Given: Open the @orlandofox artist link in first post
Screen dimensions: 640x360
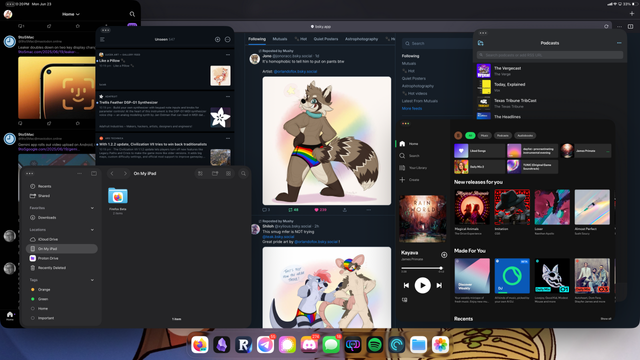Looking at the screenshot, I should [295, 71].
